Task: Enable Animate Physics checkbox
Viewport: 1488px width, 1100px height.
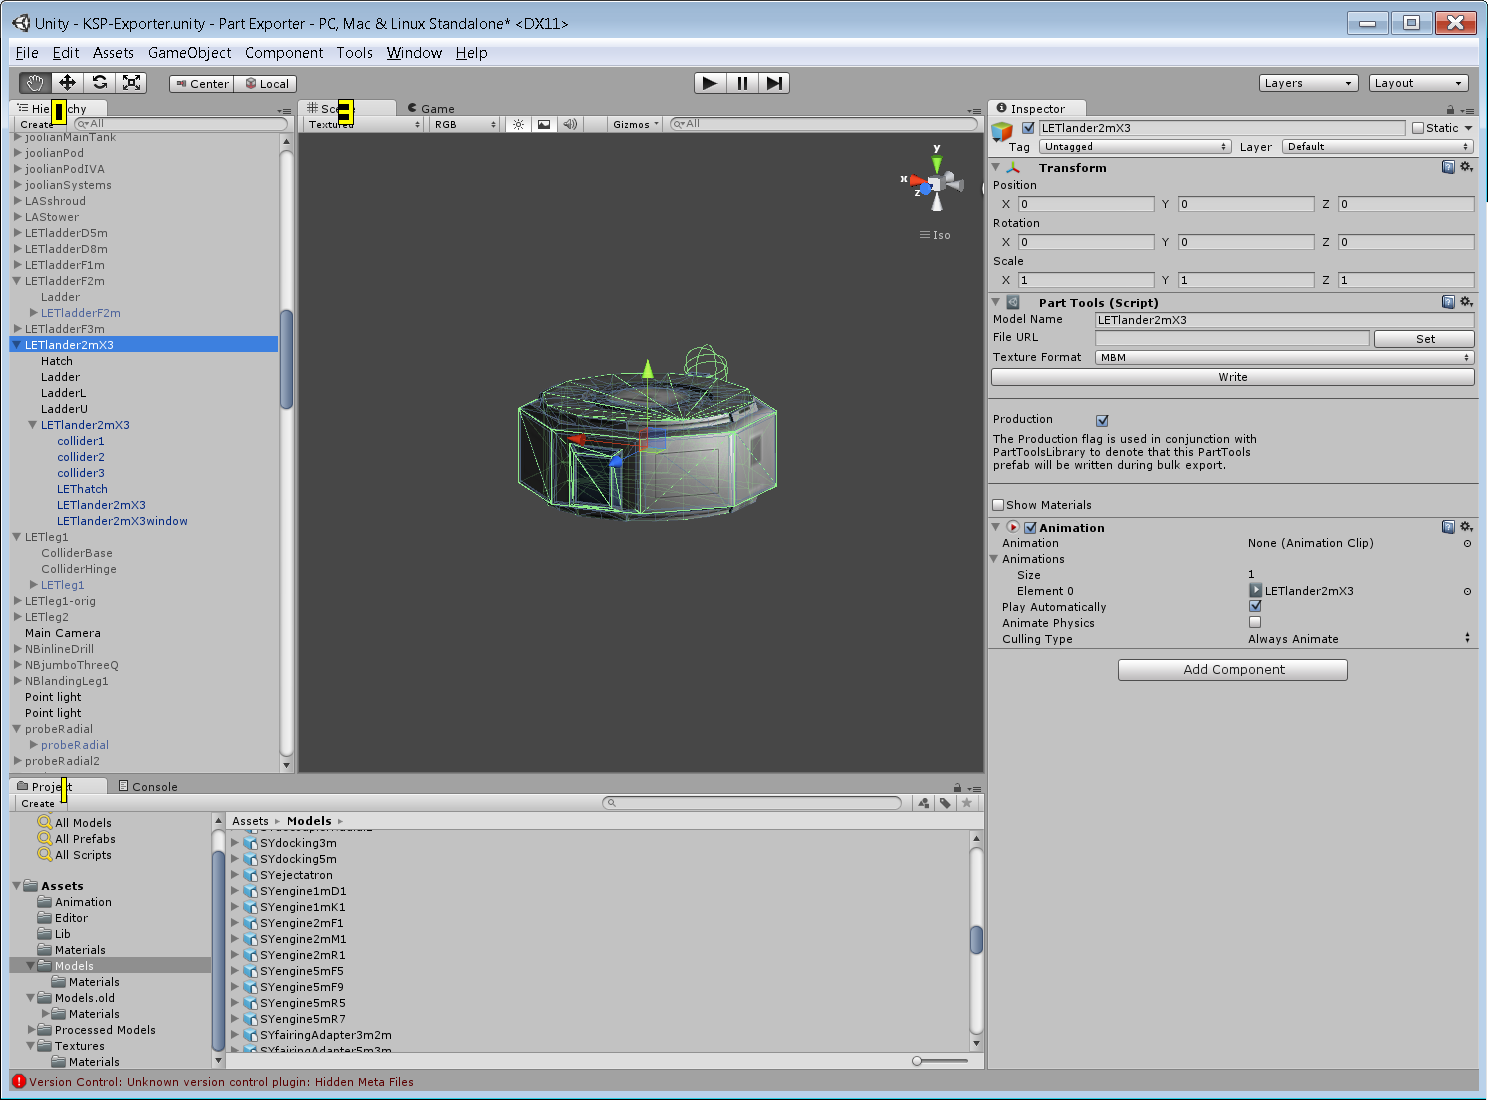Action: click(1255, 622)
